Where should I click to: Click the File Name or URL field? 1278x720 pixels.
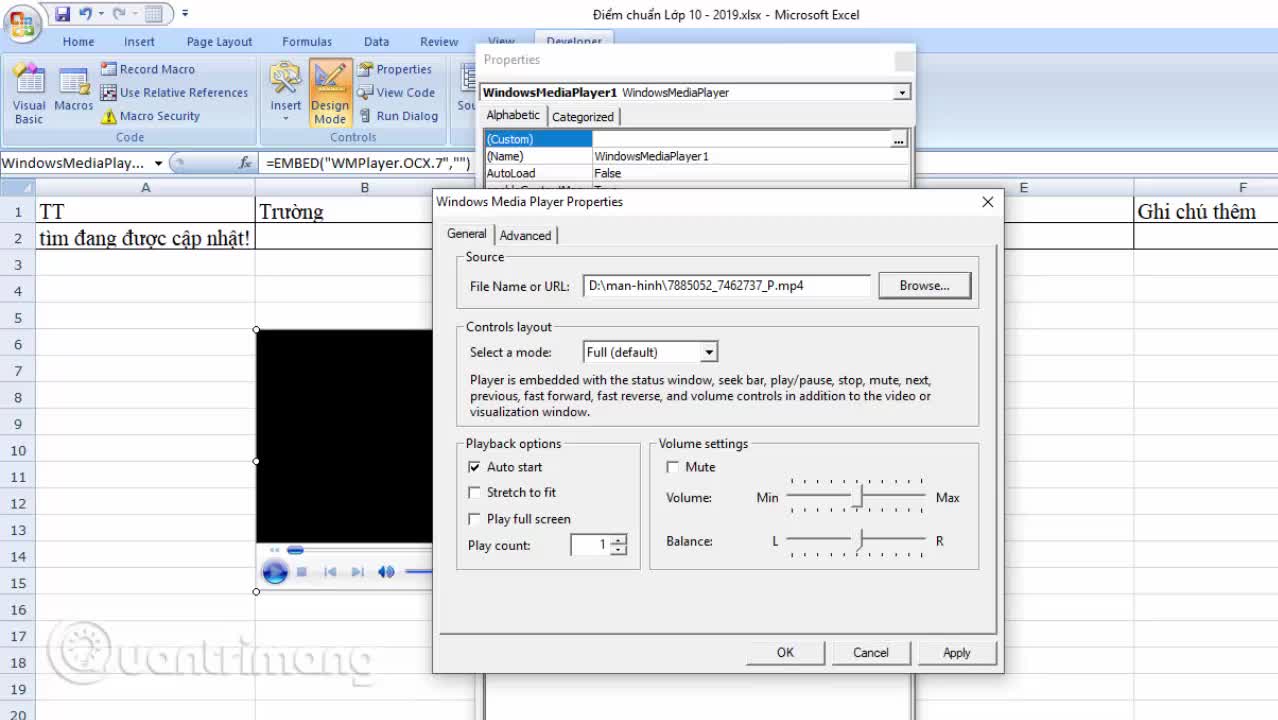727,285
